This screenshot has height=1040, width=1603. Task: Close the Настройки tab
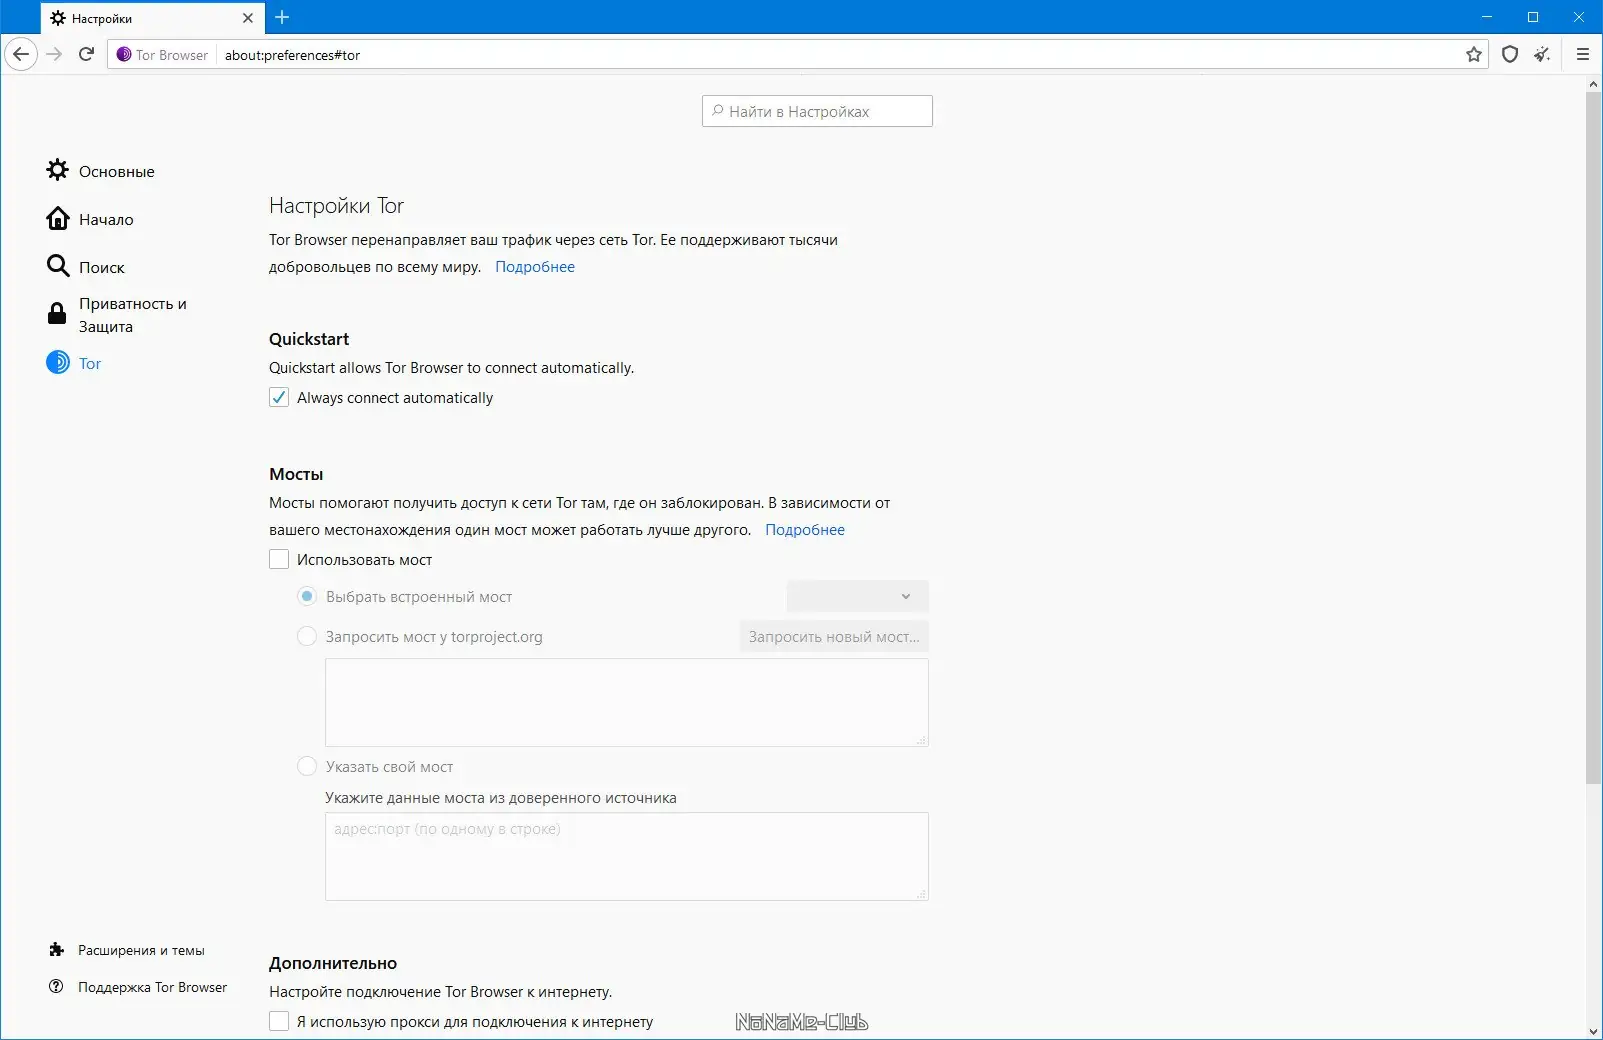pos(248,18)
